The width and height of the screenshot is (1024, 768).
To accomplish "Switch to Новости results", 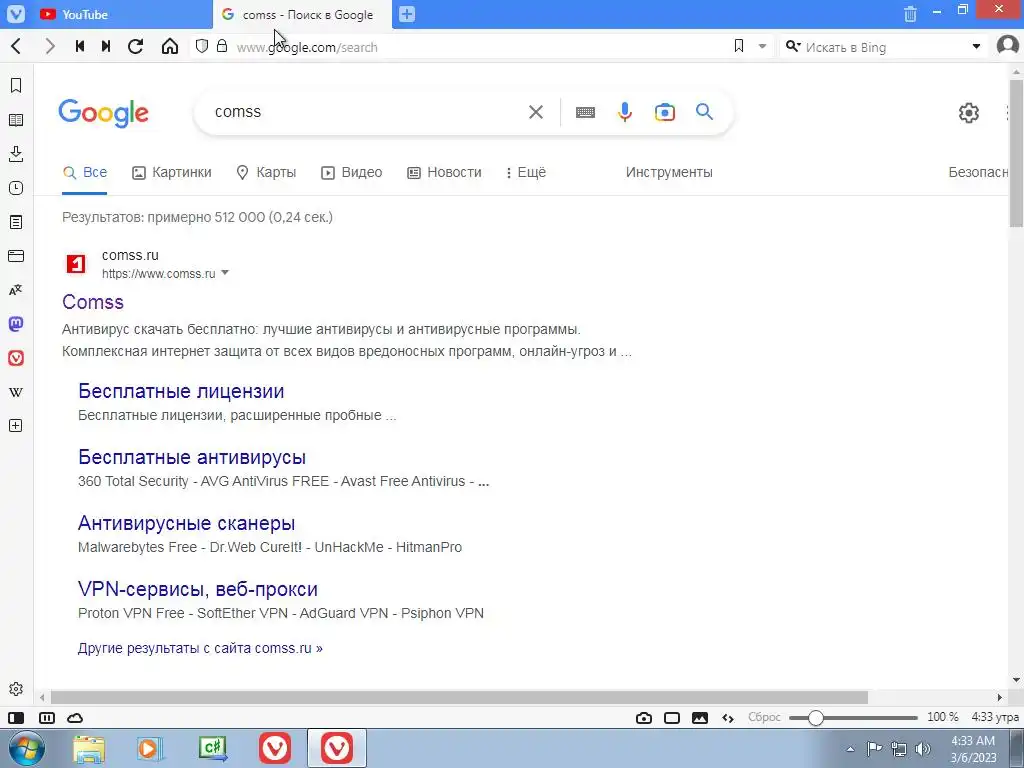I will 444,172.
